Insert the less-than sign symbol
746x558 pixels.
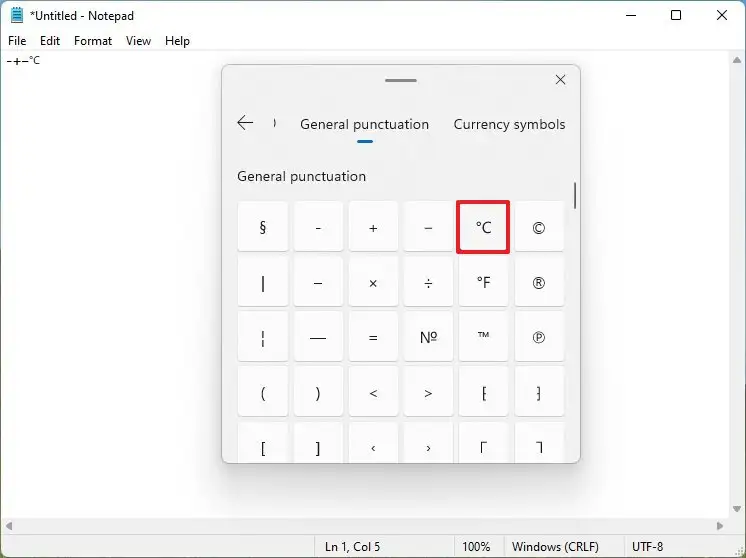coord(373,392)
